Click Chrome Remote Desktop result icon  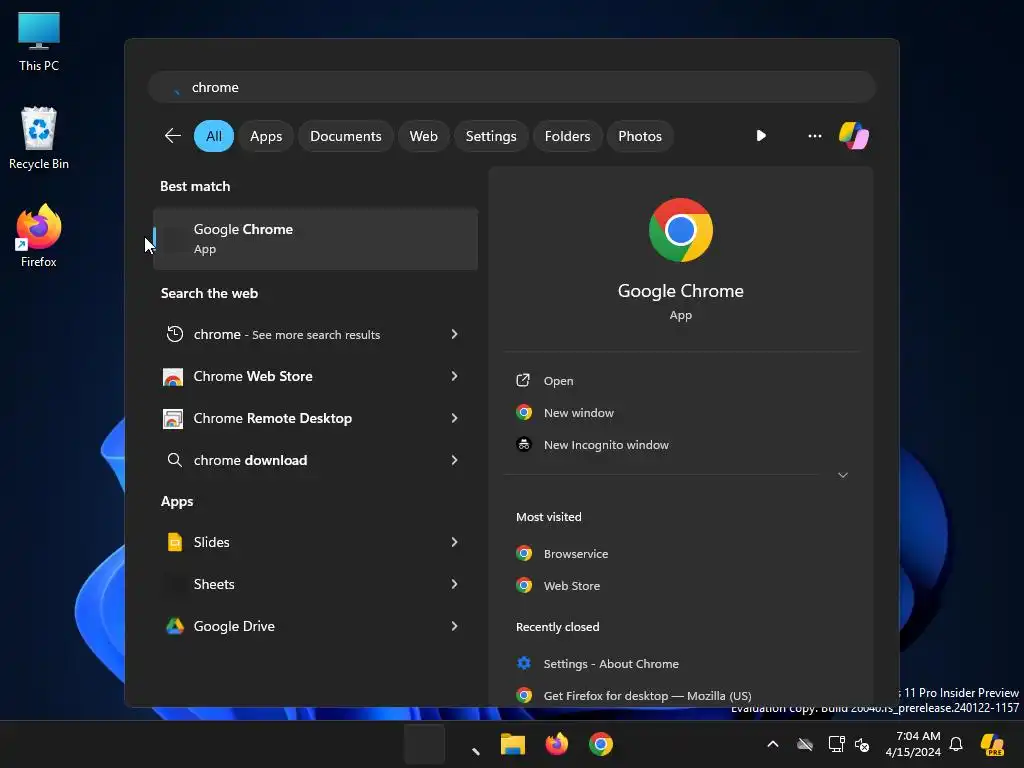[x=172, y=419]
